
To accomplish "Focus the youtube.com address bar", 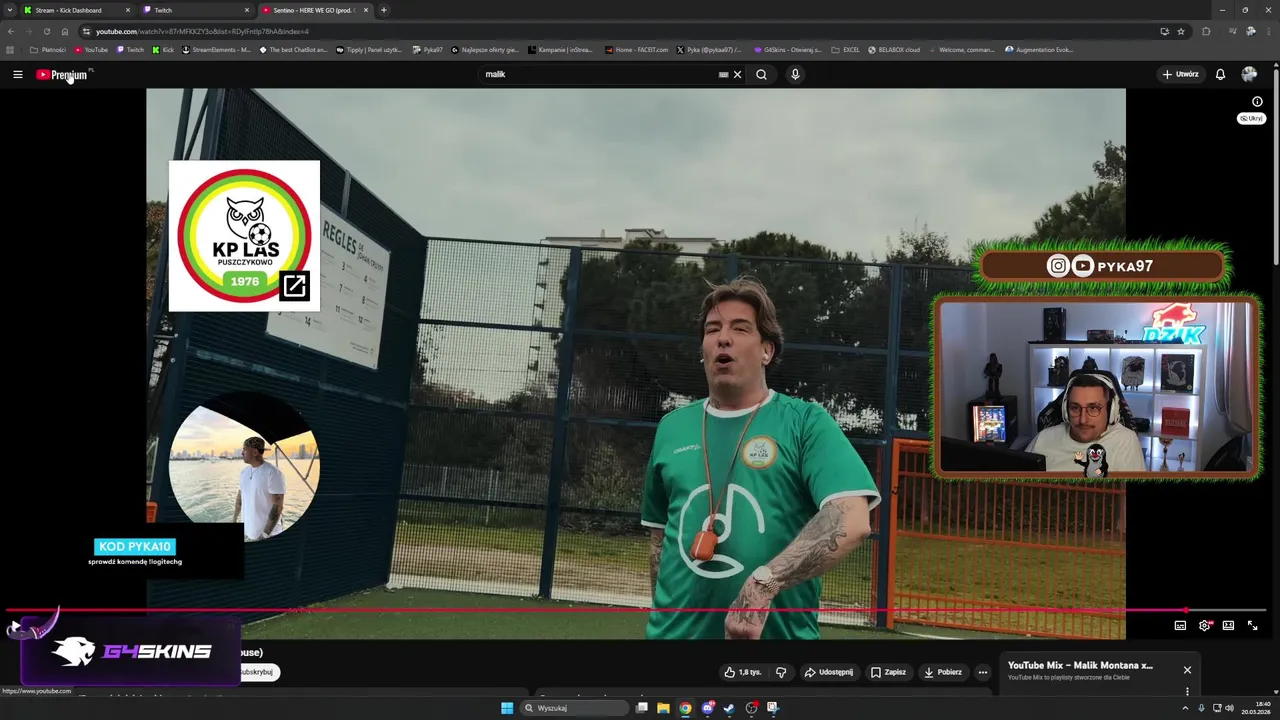I will (620, 31).
